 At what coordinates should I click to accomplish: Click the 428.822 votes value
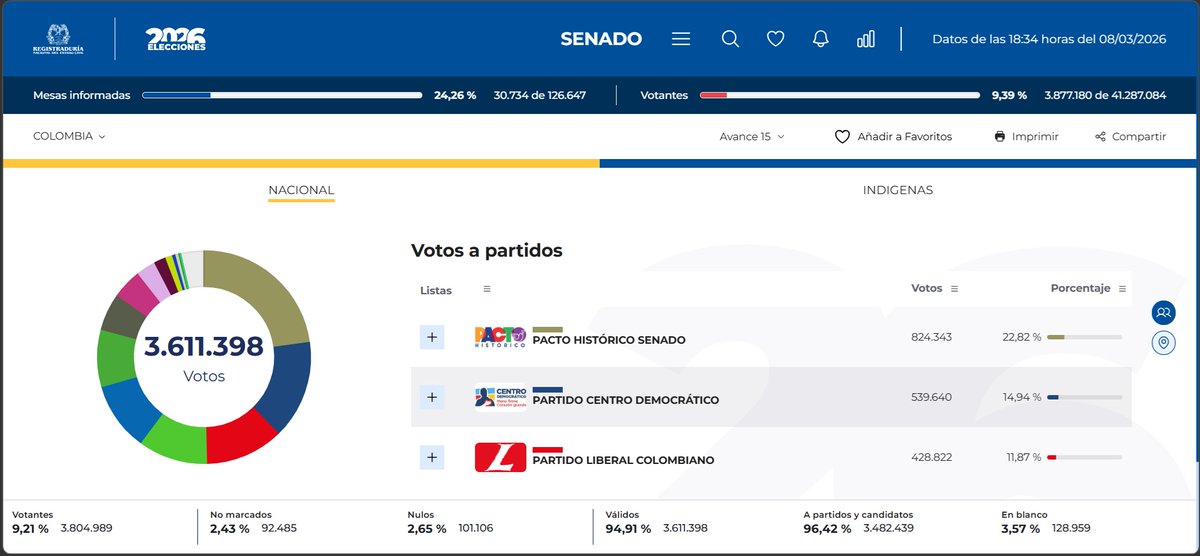(932, 457)
